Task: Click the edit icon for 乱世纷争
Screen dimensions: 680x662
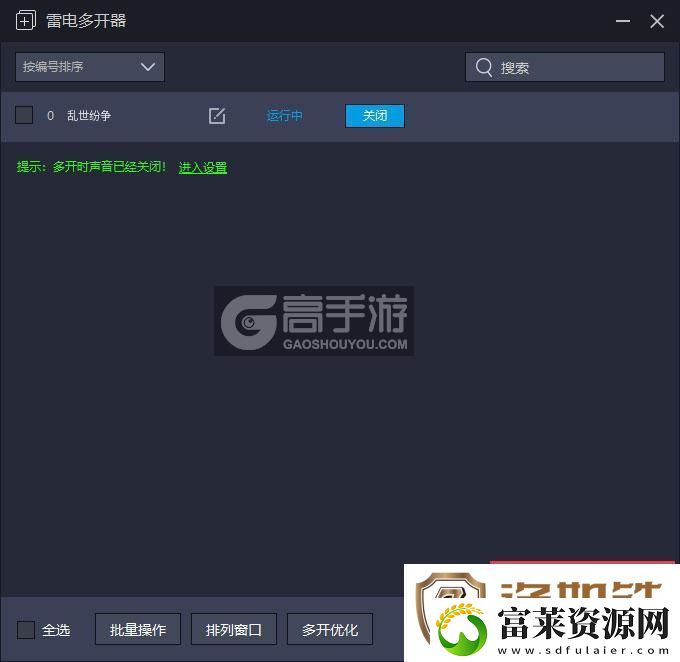Action: pos(217,116)
